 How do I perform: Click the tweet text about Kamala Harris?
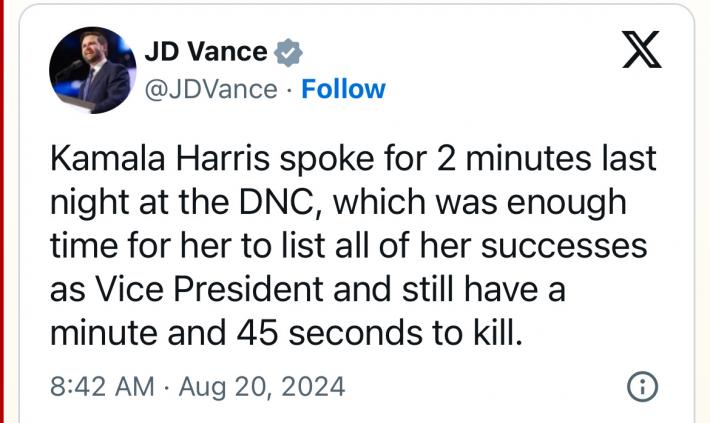[x=353, y=246]
